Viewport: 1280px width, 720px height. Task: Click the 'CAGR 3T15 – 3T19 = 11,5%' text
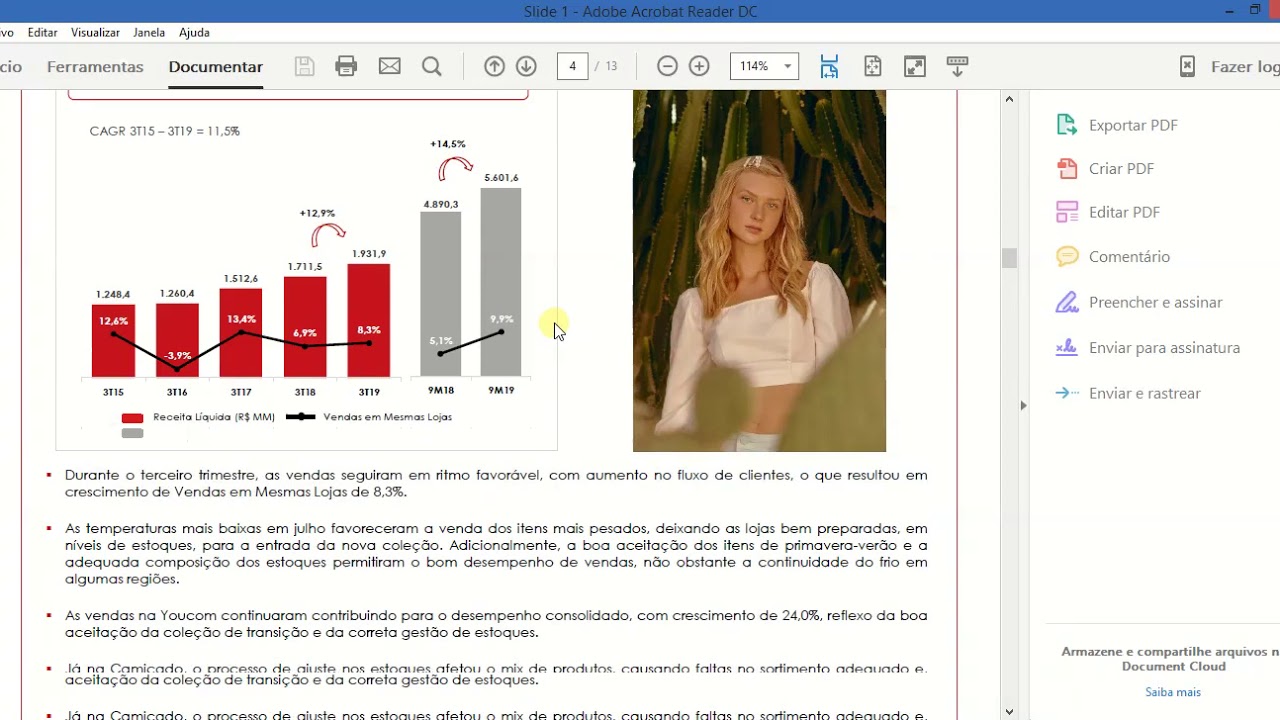tap(164, 131)
